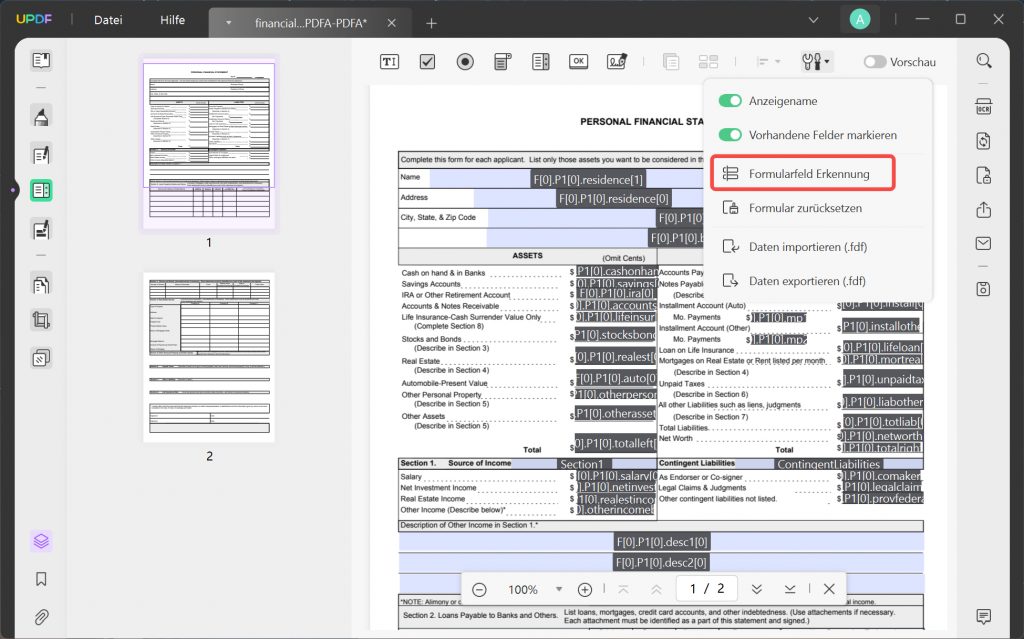1024x639 pixels.
Task: Select the OK button field tool
Action: pyautogui.click(x=578, y=62)
